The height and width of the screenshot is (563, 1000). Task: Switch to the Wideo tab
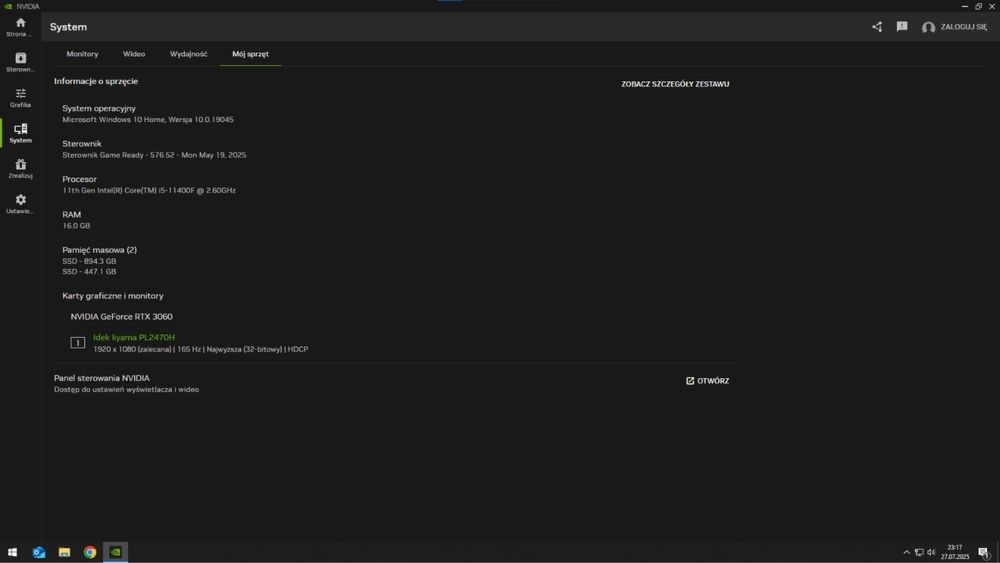[134, 54]
